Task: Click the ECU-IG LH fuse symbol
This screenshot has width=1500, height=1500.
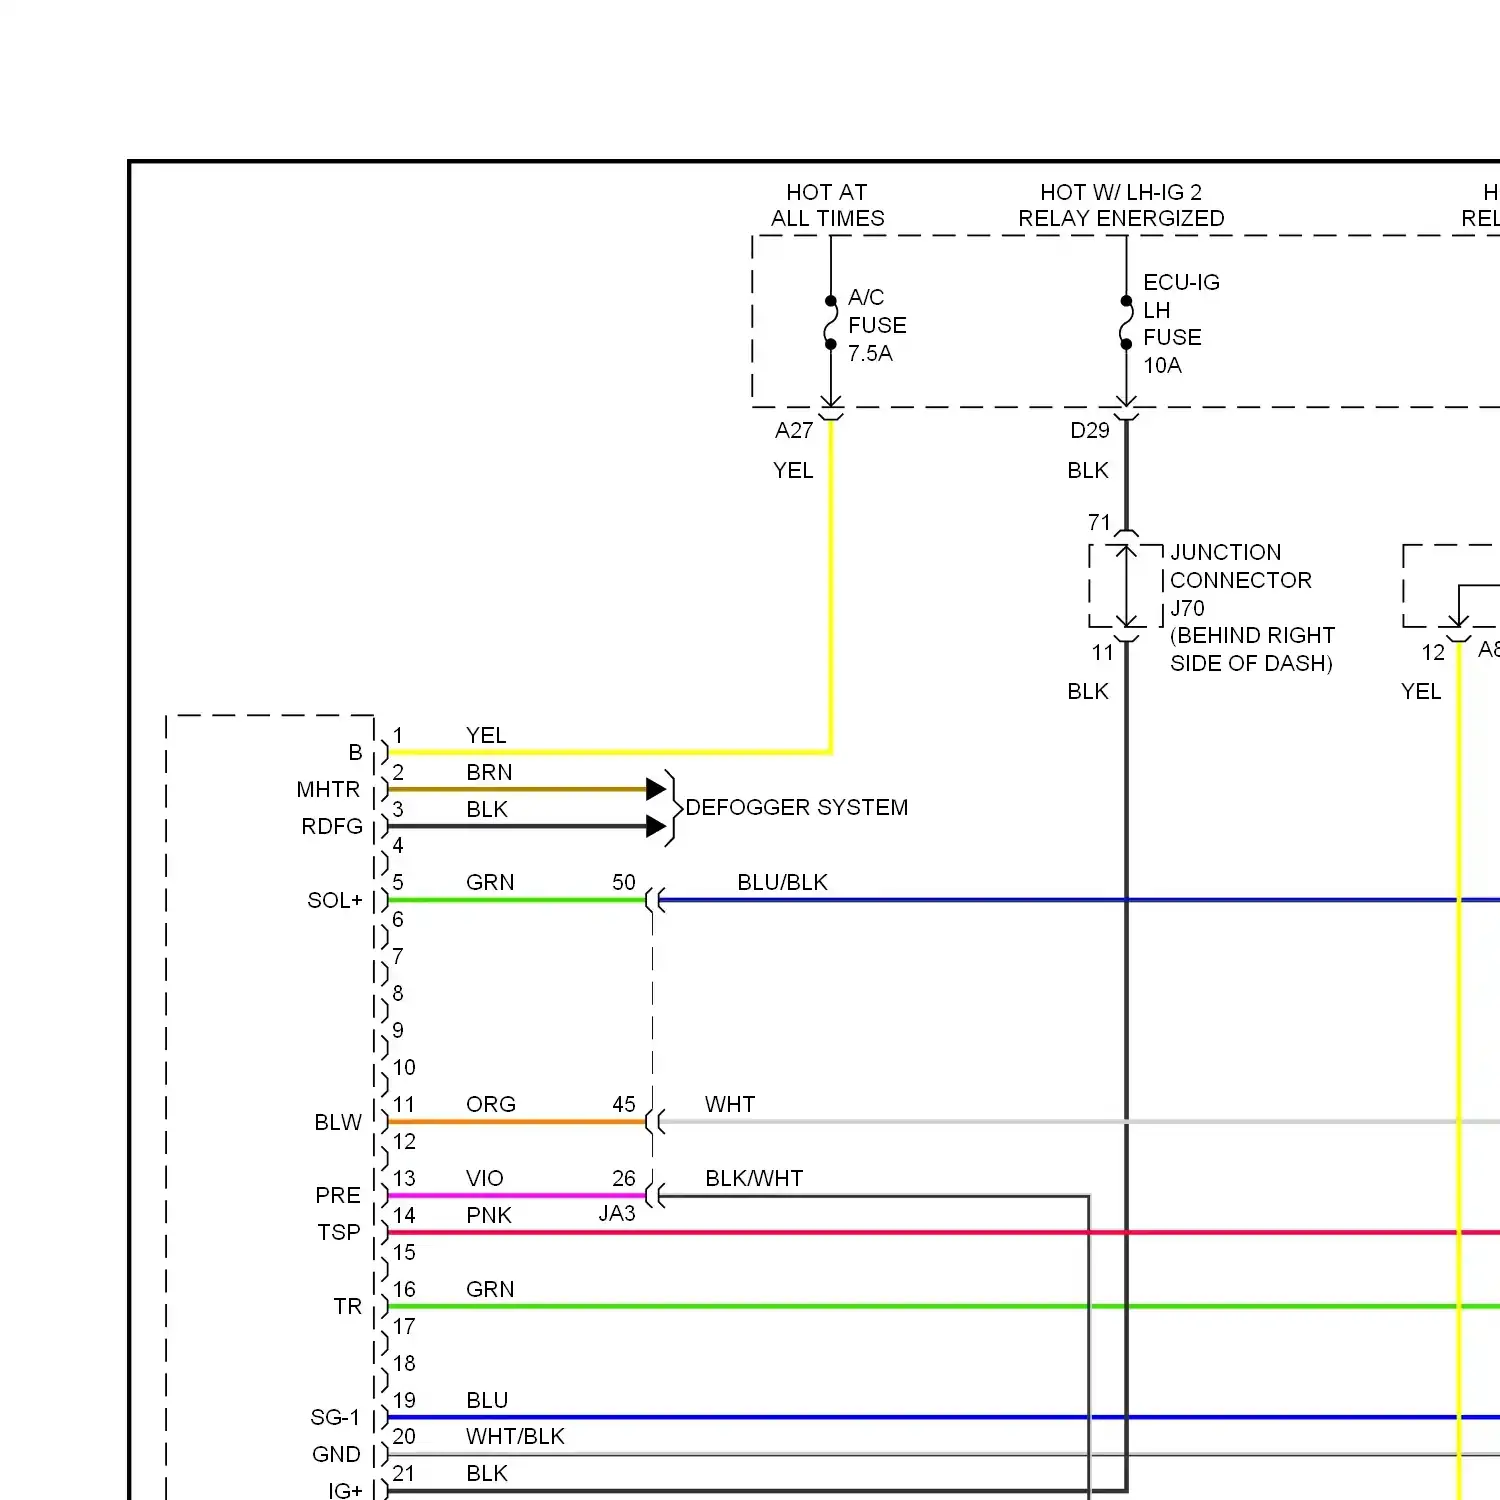Action: (x=1126, y=322)
